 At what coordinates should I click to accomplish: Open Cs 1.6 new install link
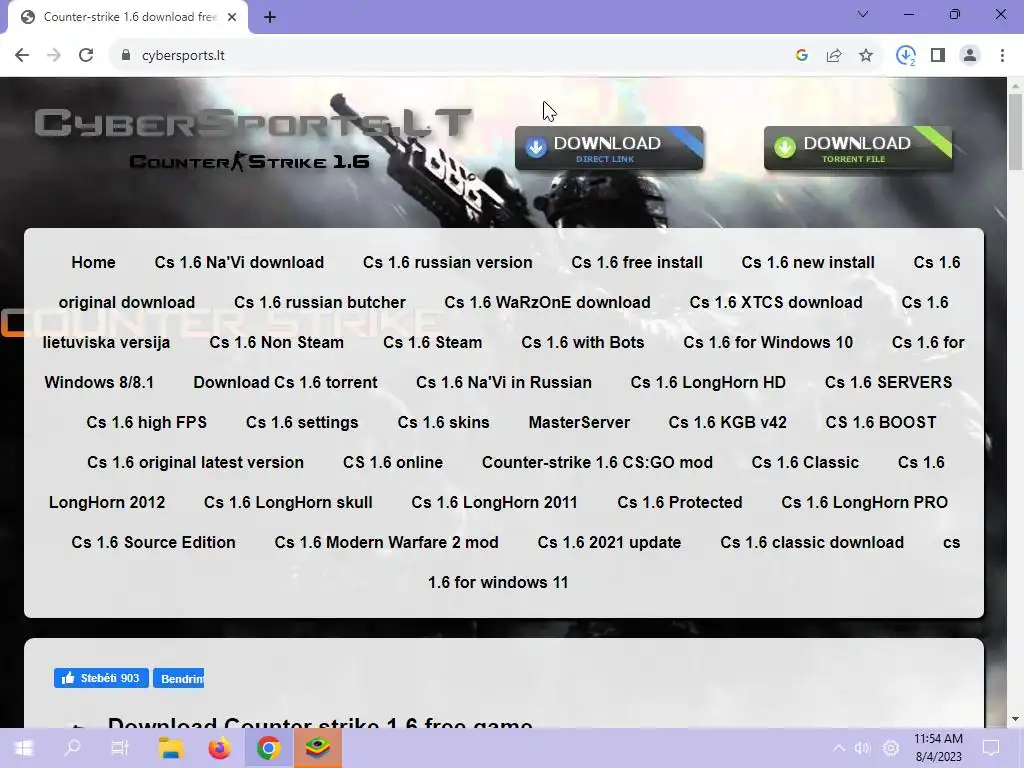808,263
